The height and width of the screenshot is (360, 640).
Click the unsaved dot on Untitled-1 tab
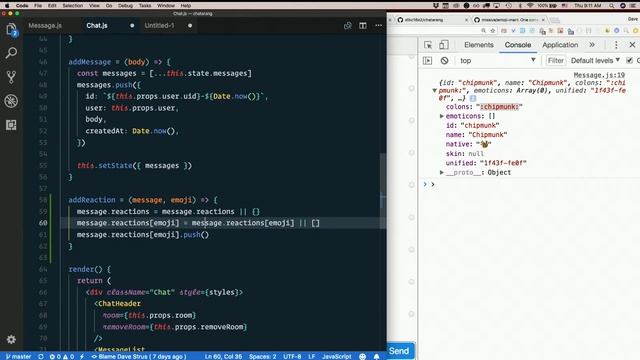[x=190, y=26]
